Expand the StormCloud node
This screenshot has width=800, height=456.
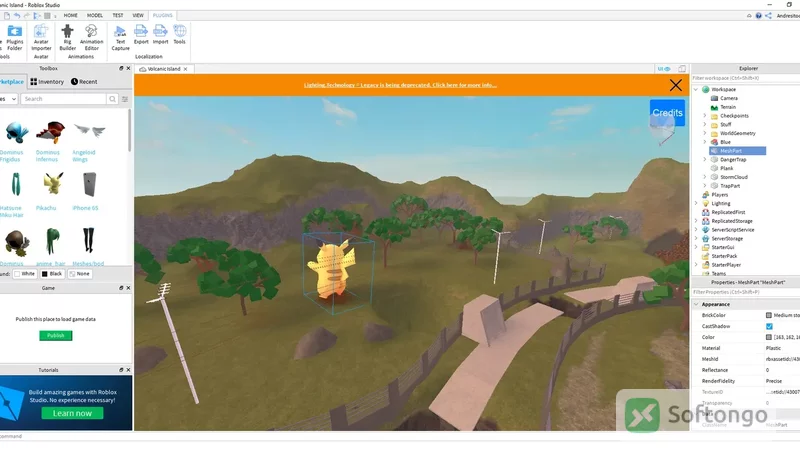pos(705,178)
